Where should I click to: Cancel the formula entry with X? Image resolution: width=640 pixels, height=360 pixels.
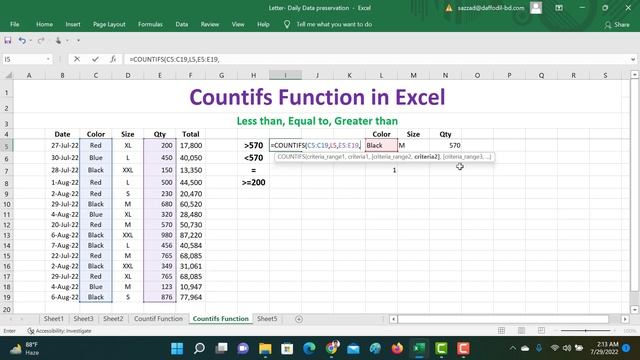pyautogui.click(x=77, y=59)
